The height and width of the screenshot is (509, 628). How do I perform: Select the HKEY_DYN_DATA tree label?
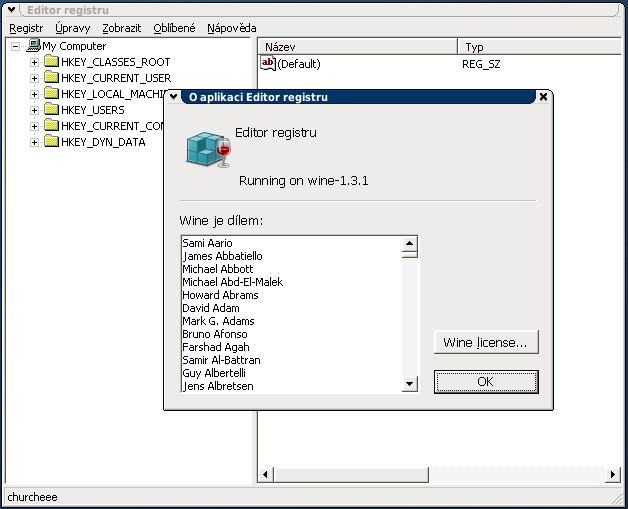[x=103, y=142]
